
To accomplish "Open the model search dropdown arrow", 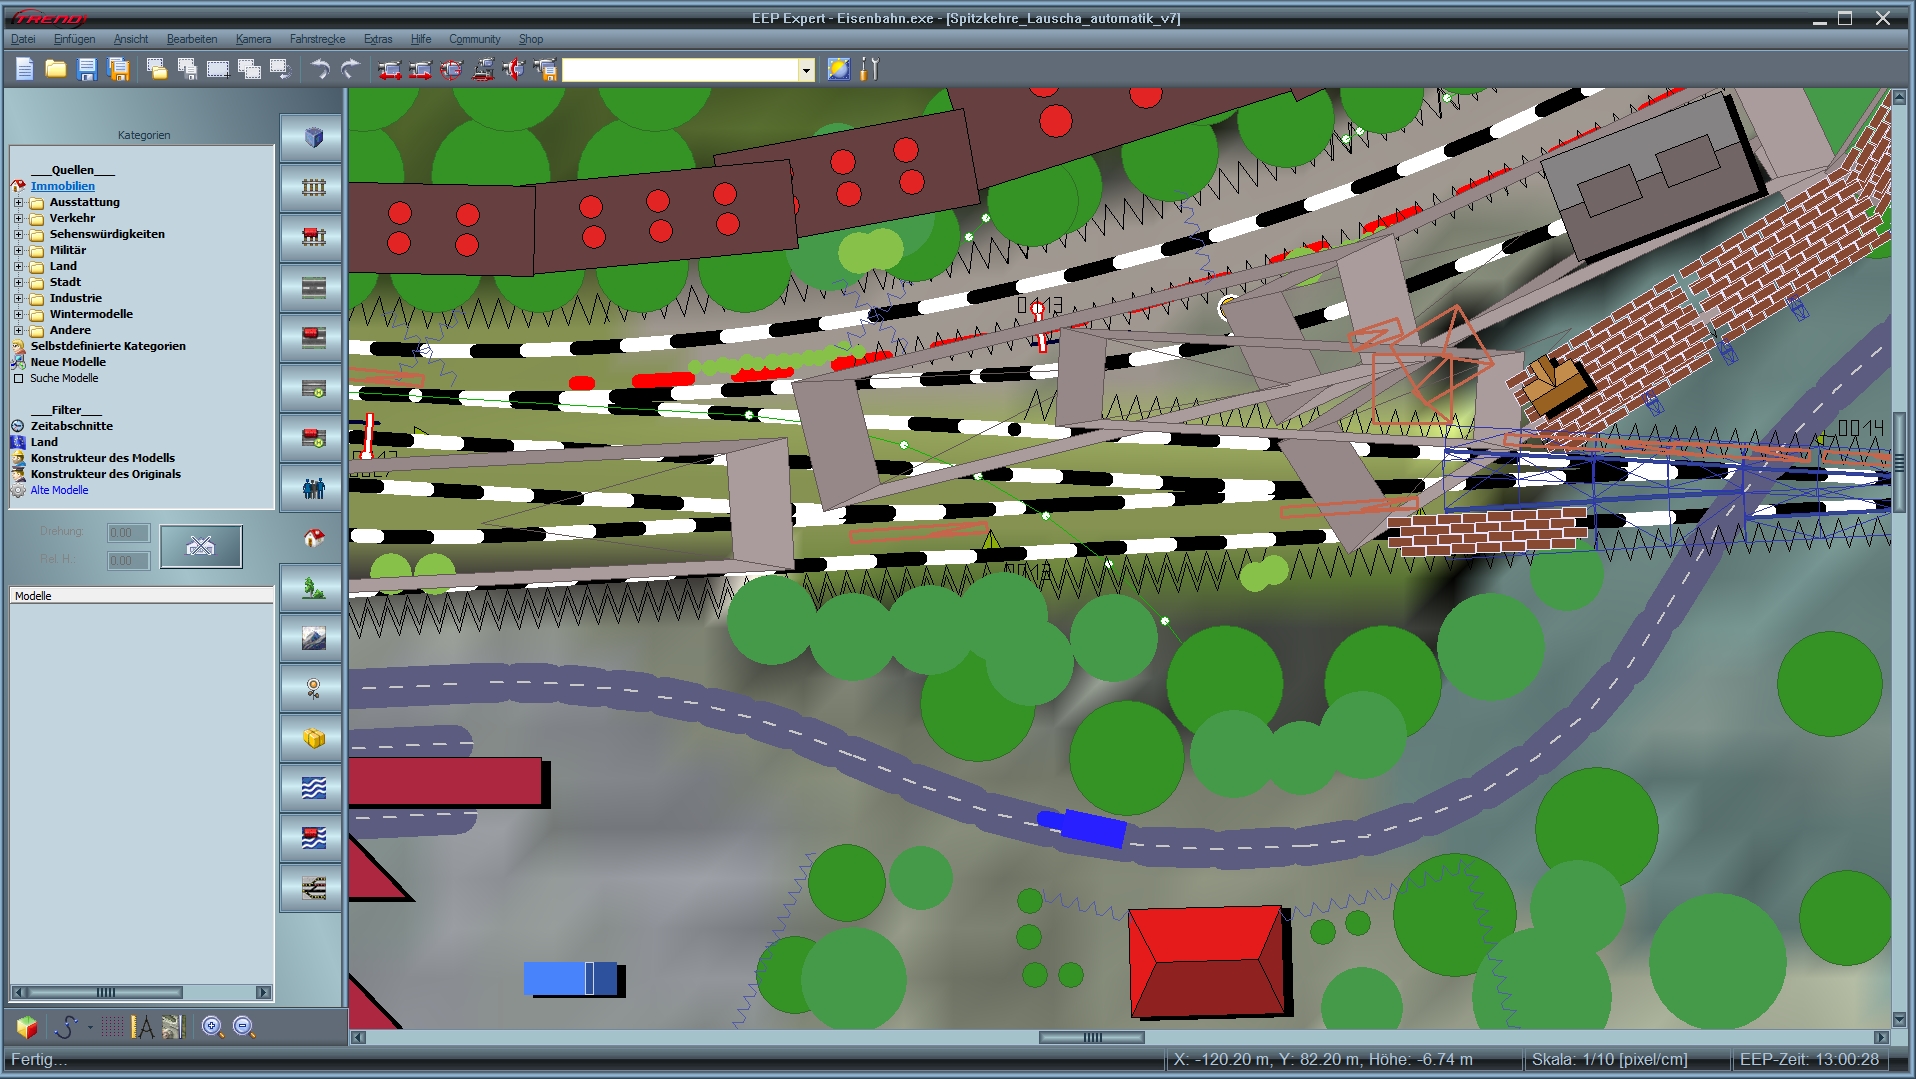I will tap(806, 70).
